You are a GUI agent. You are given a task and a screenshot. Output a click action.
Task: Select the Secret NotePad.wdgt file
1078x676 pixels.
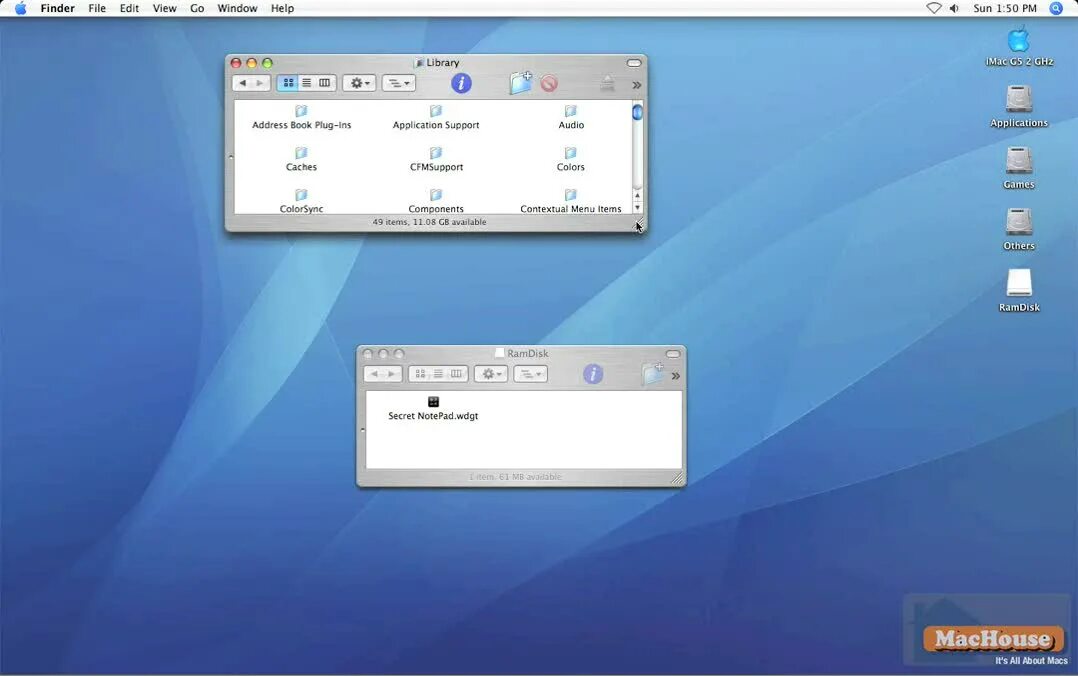[433, 408]
